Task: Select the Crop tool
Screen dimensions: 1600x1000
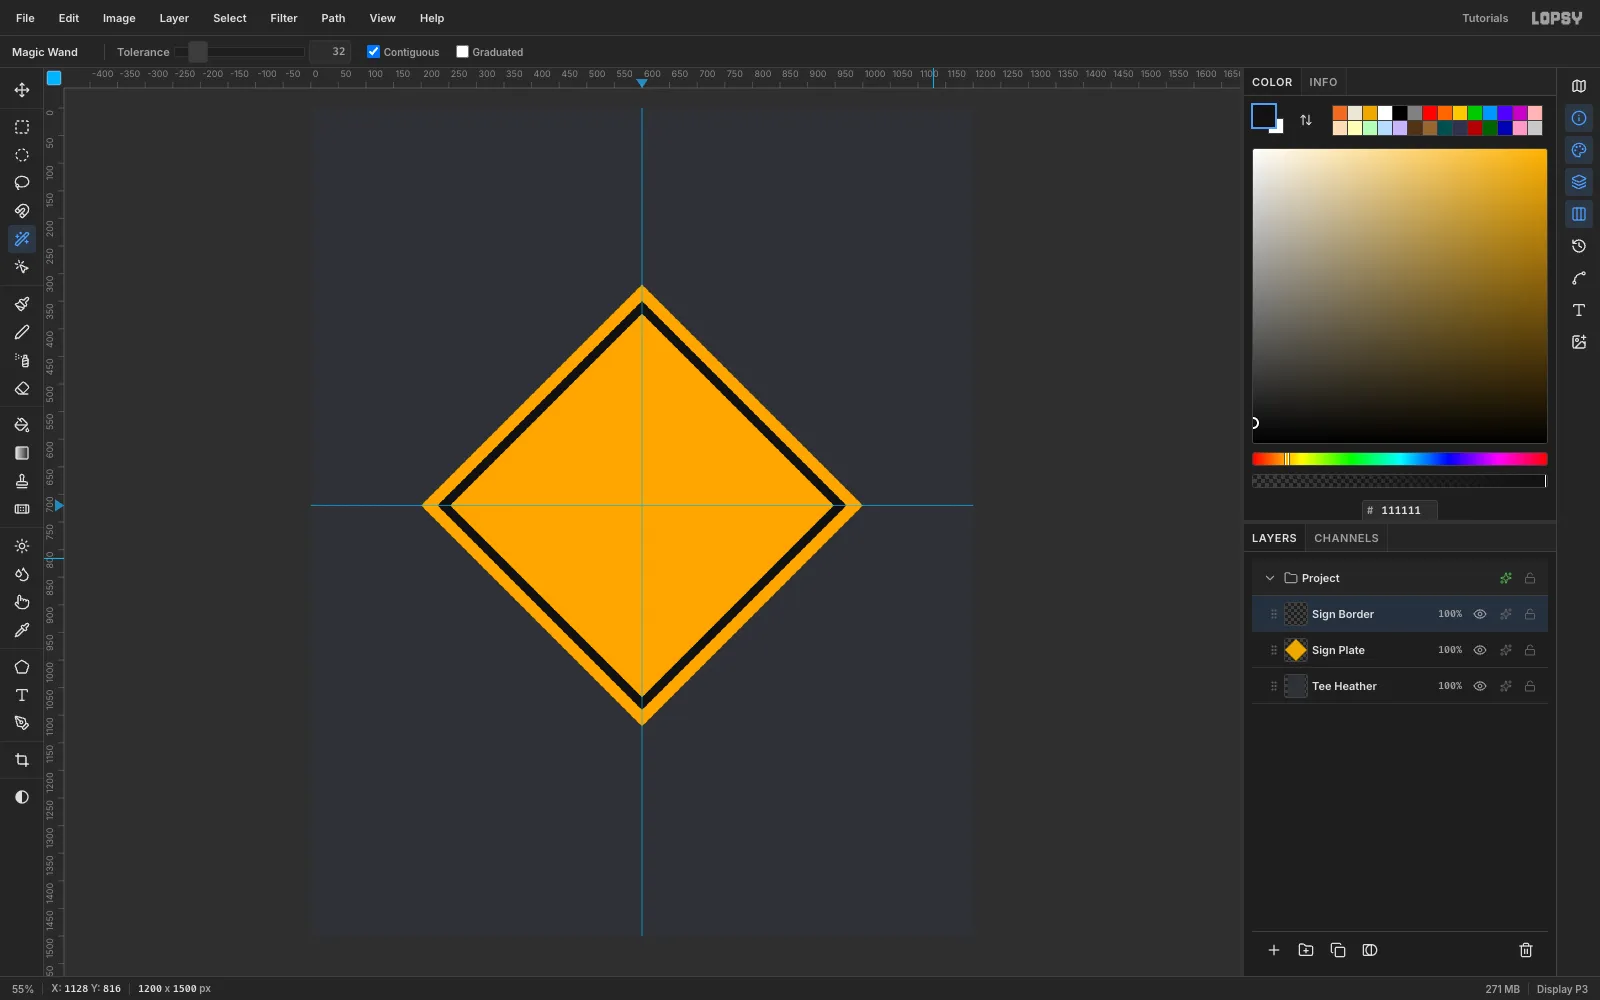Action: click(22, 760)
